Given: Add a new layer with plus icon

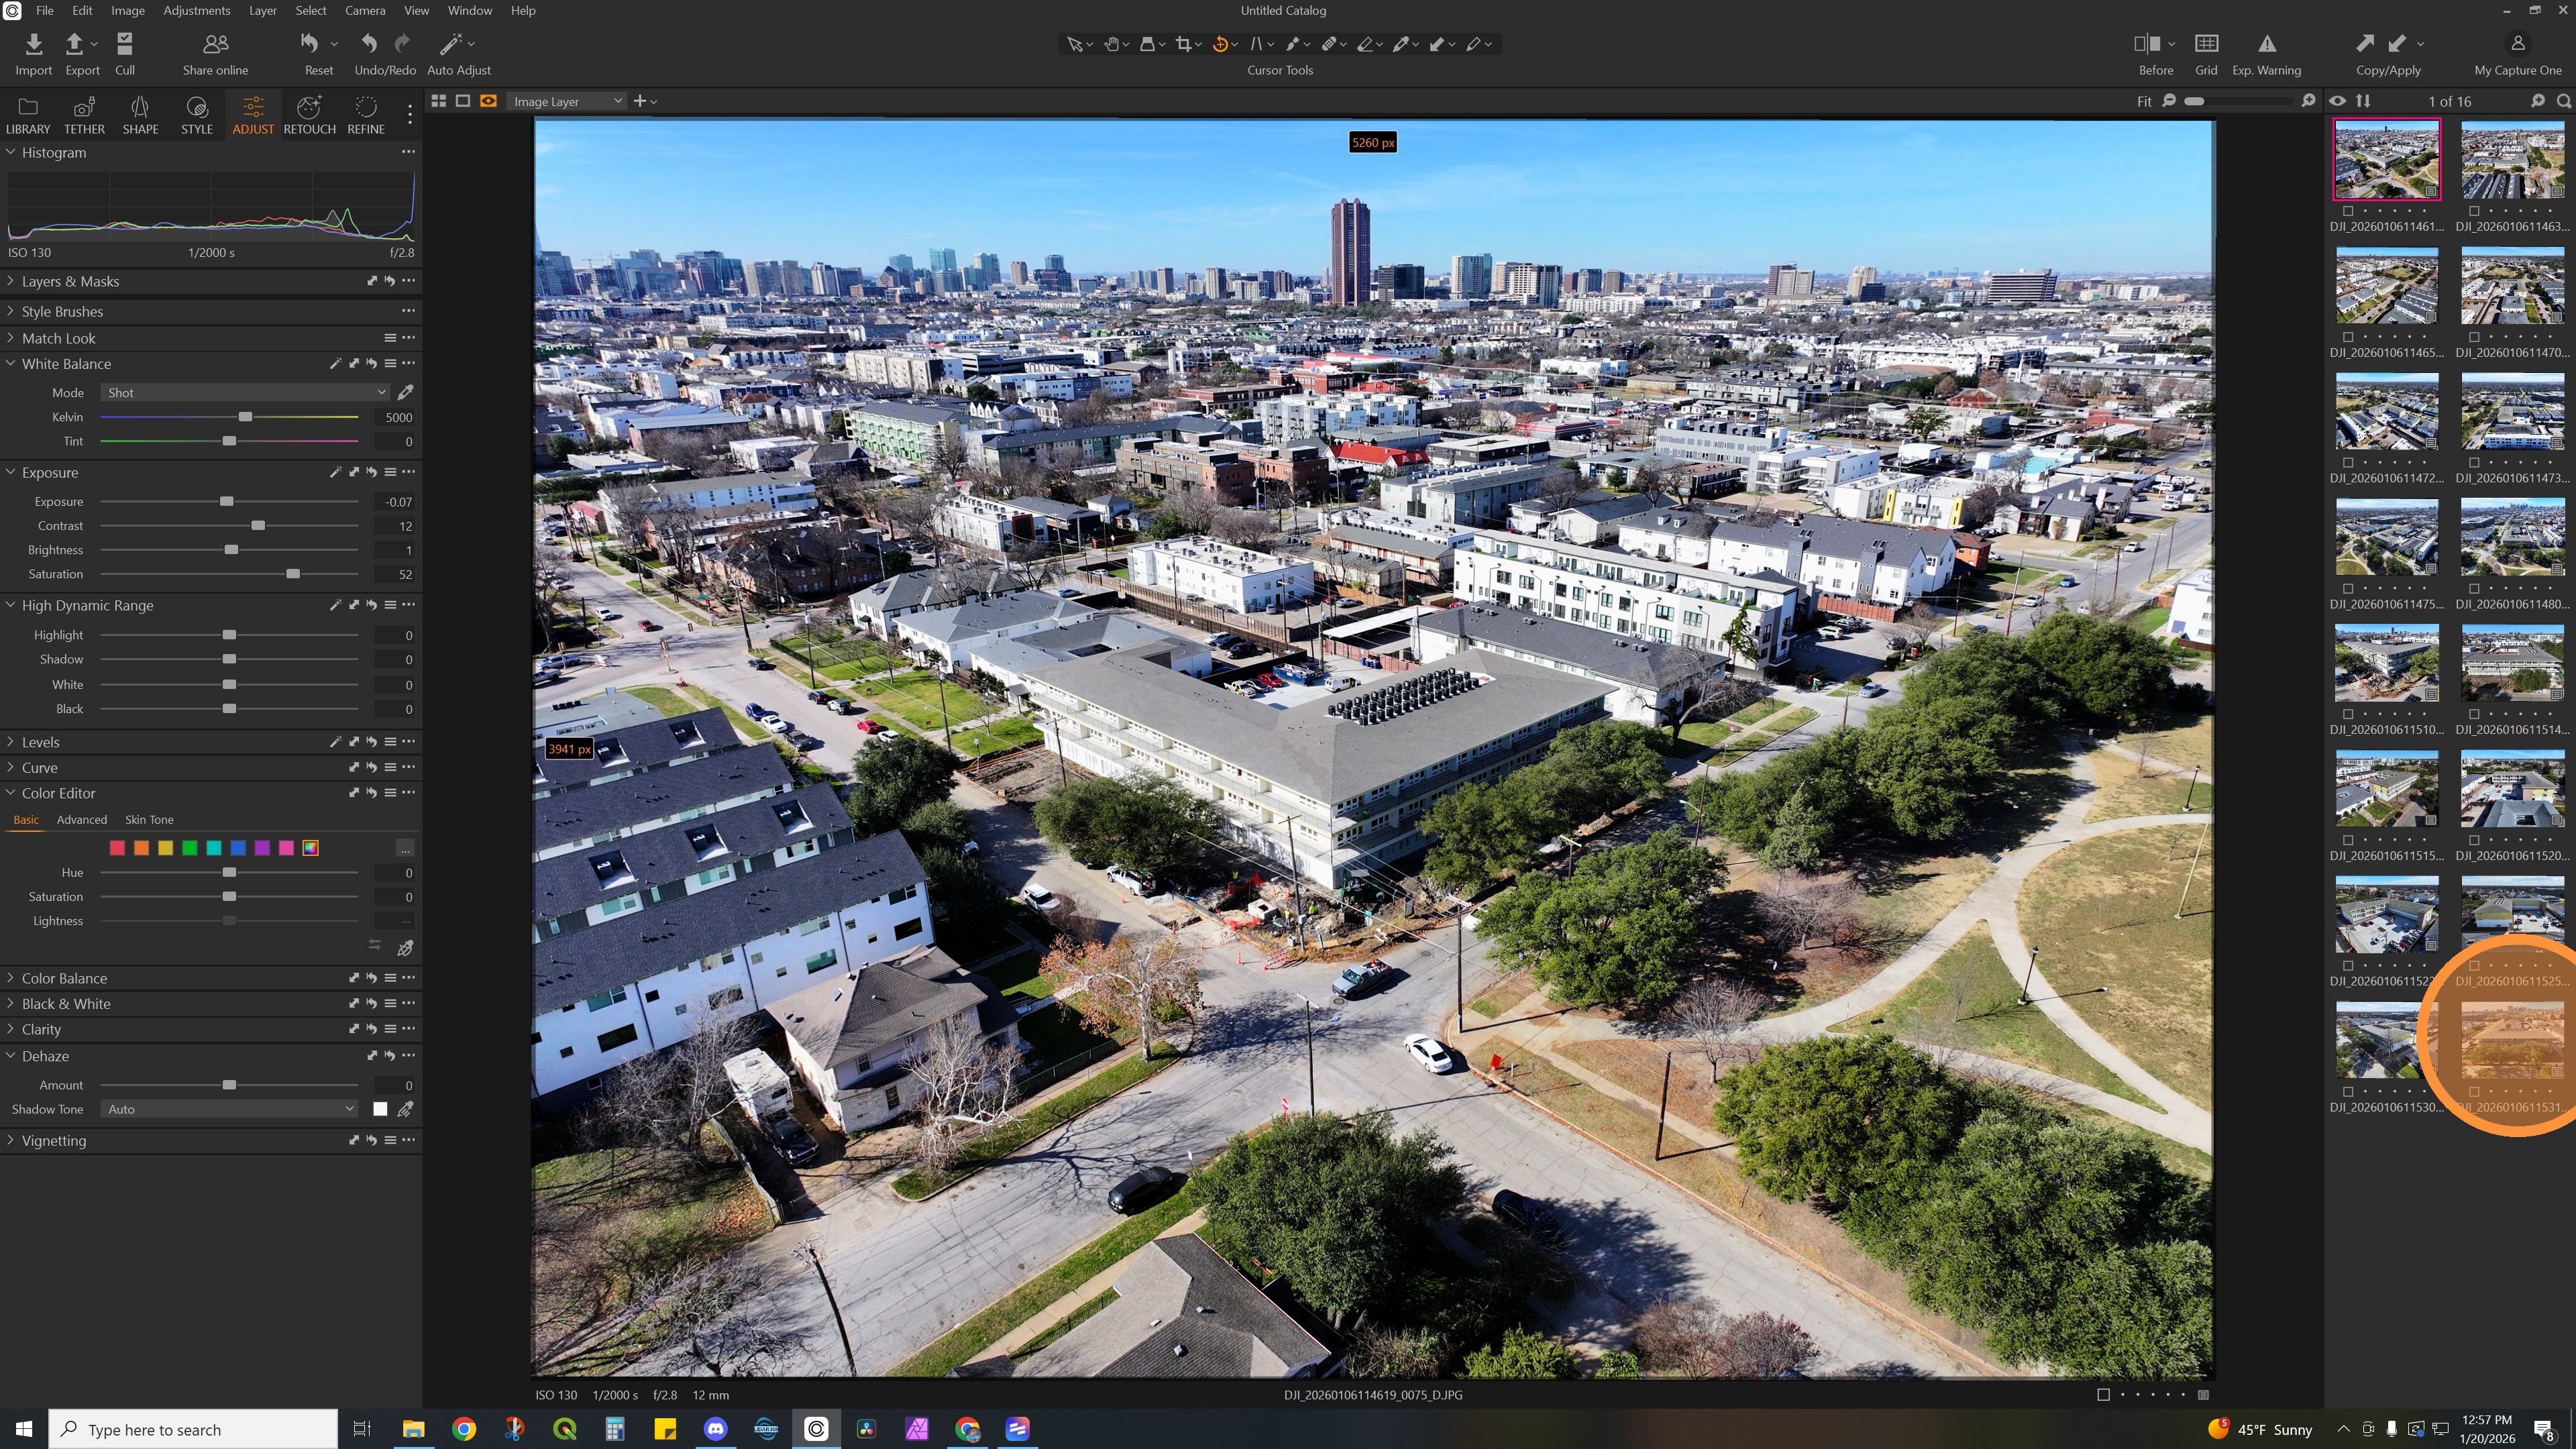Looking at the screenshot, I should coord(640,101).
